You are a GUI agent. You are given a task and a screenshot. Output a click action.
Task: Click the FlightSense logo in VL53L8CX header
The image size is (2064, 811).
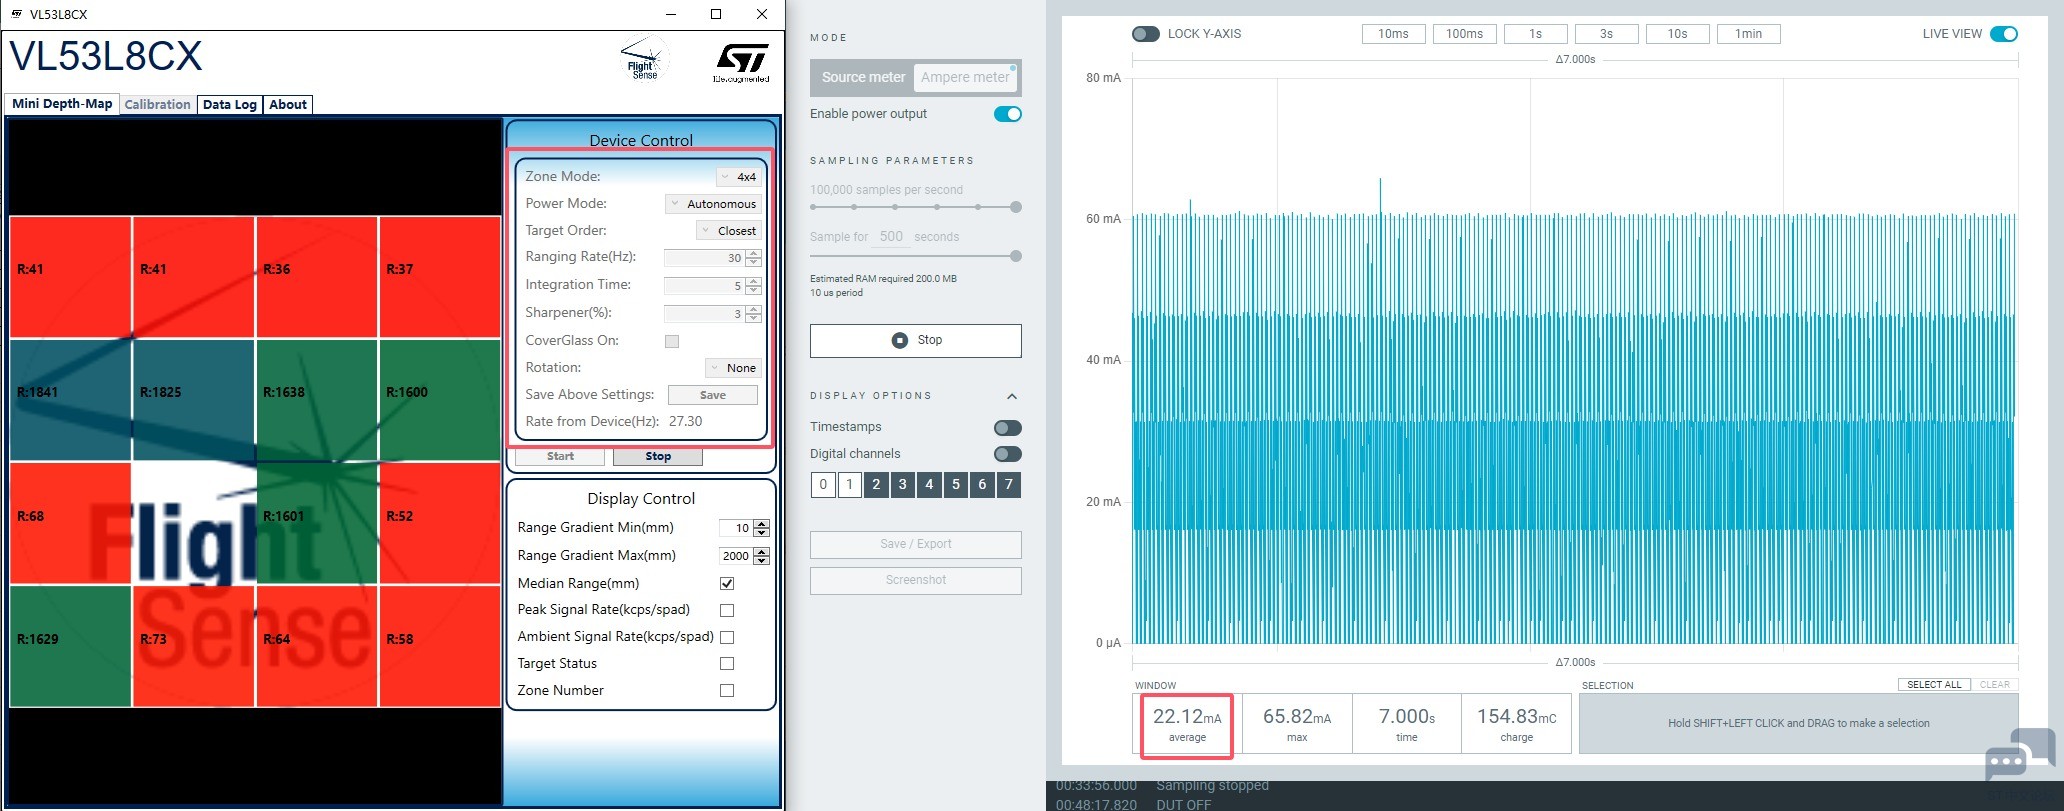tap(644, 60)
